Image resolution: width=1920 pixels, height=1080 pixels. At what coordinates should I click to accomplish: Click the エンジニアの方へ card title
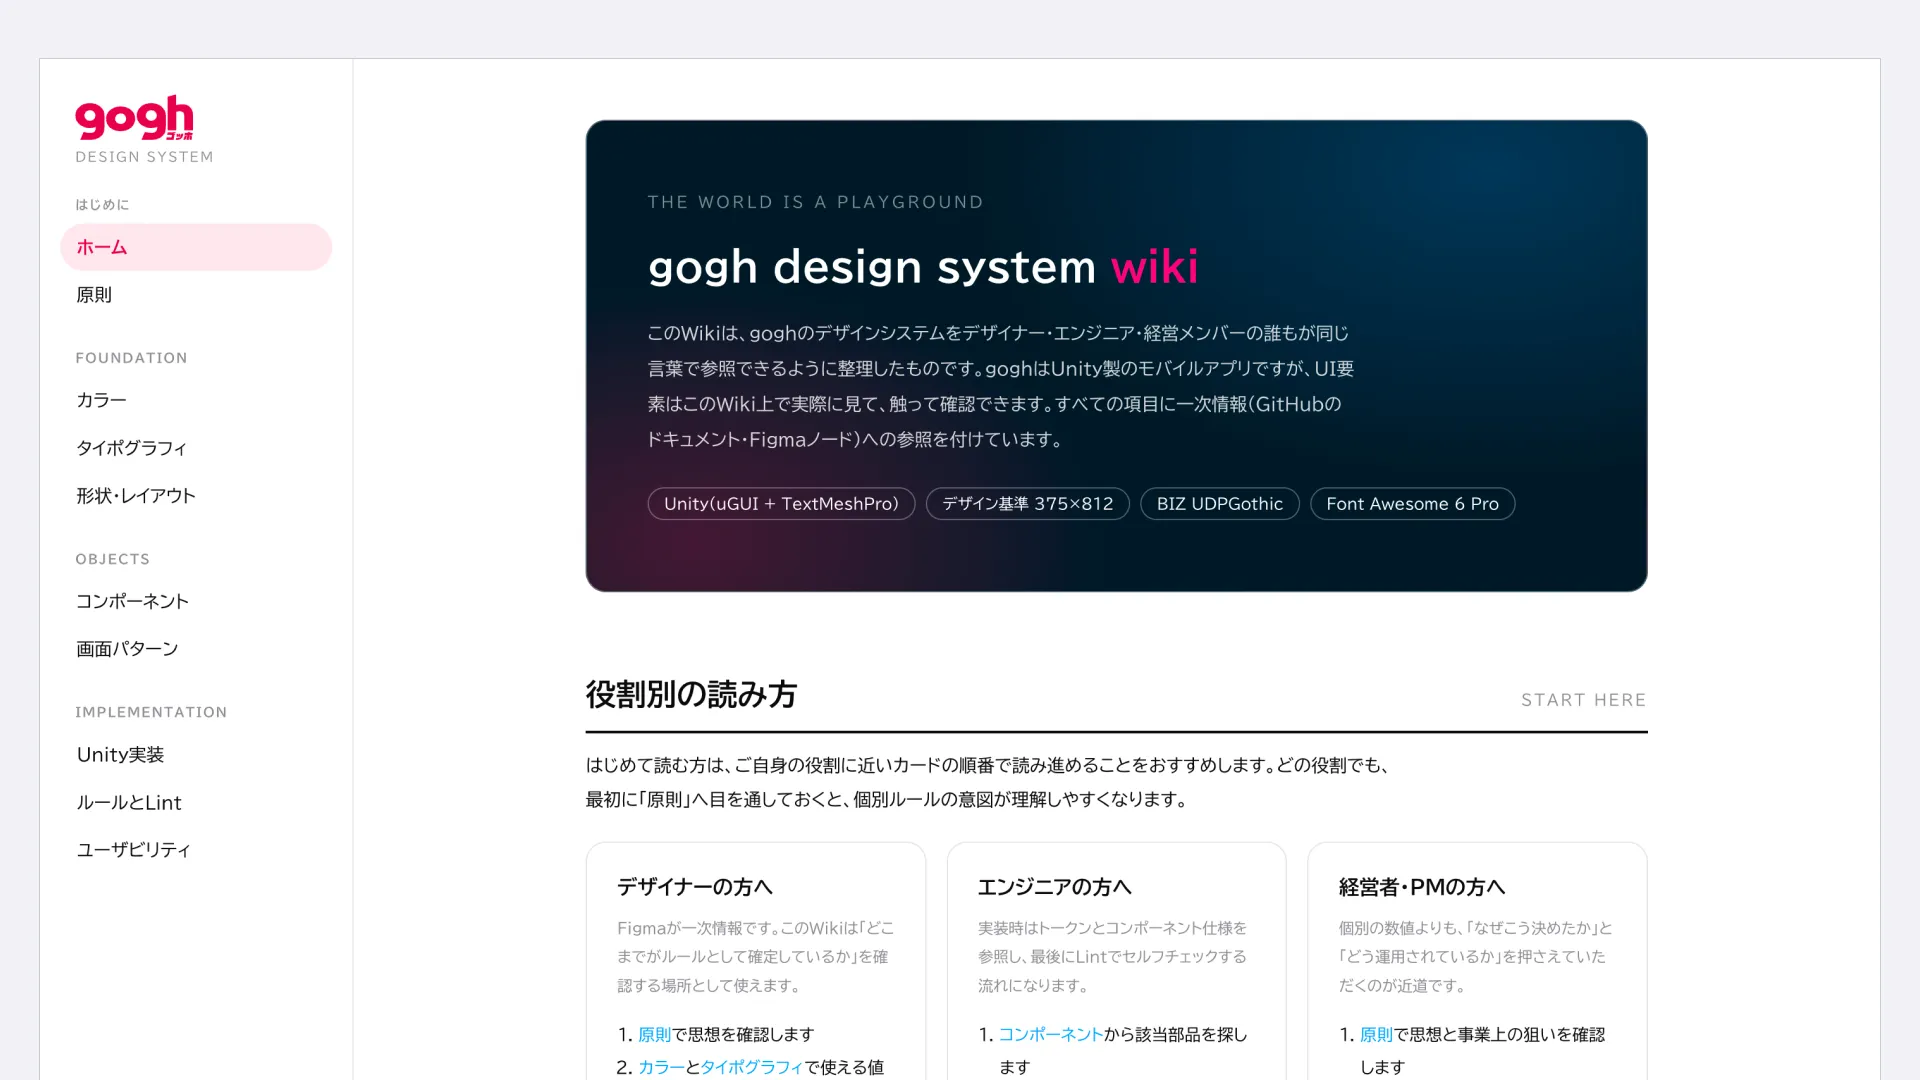[x=1055, y=887]
